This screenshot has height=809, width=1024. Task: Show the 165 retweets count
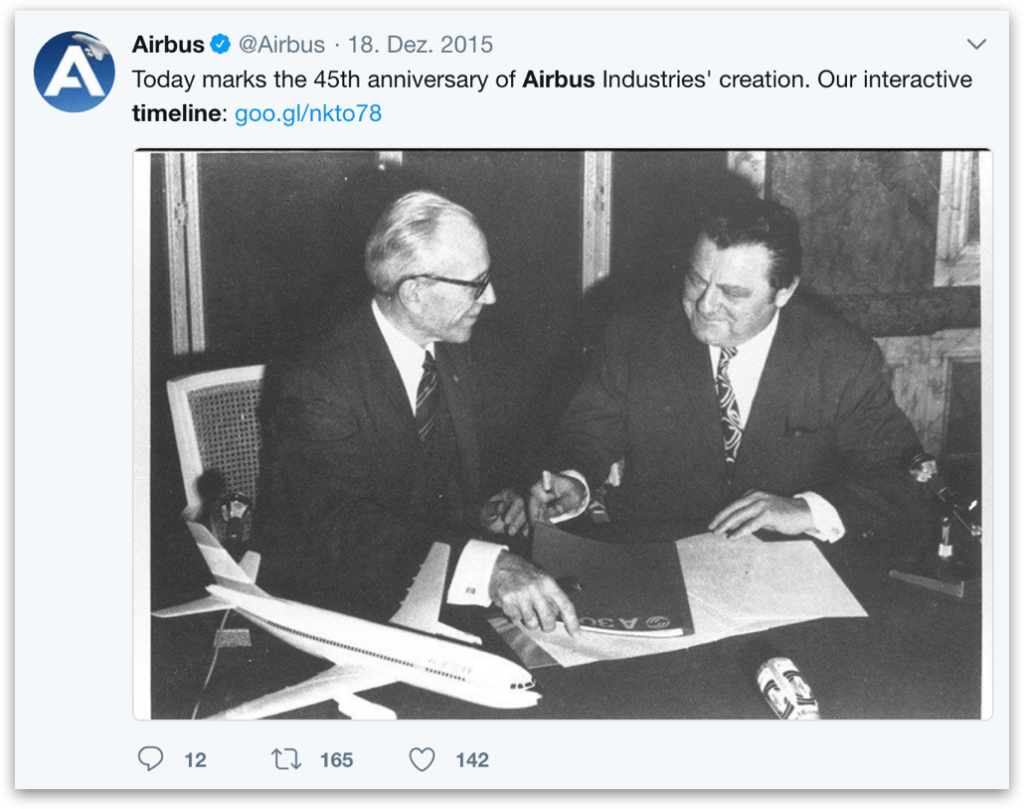[x=336, y=760]
